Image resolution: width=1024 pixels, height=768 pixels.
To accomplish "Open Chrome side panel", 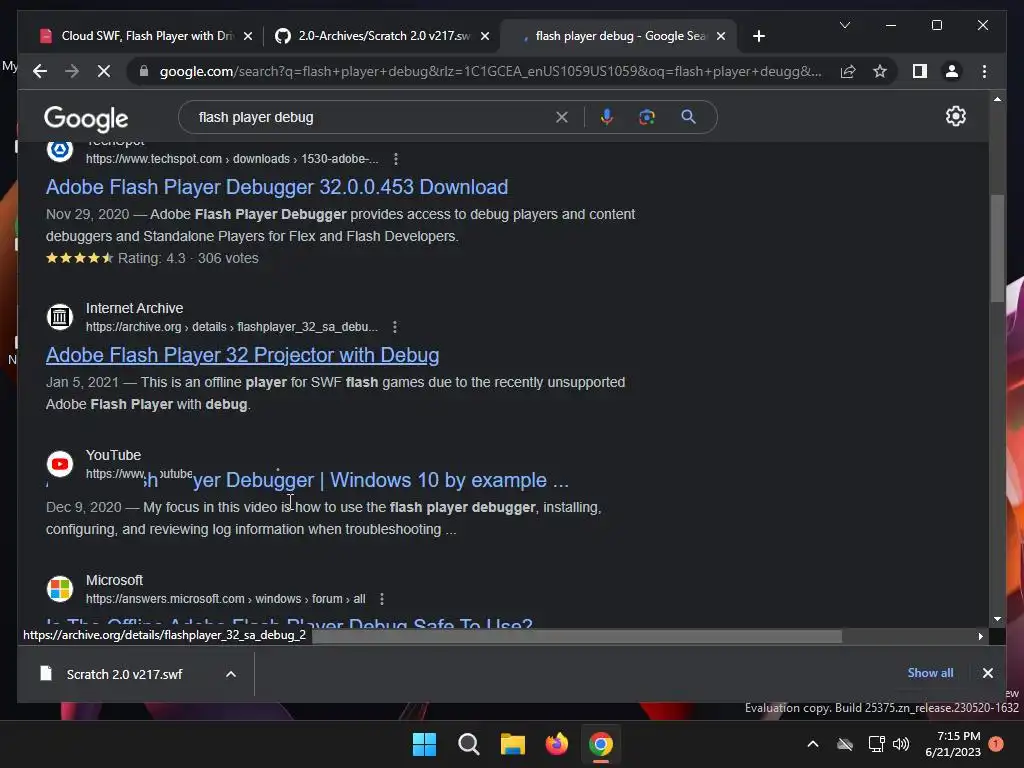I will (x=920, y=71).
